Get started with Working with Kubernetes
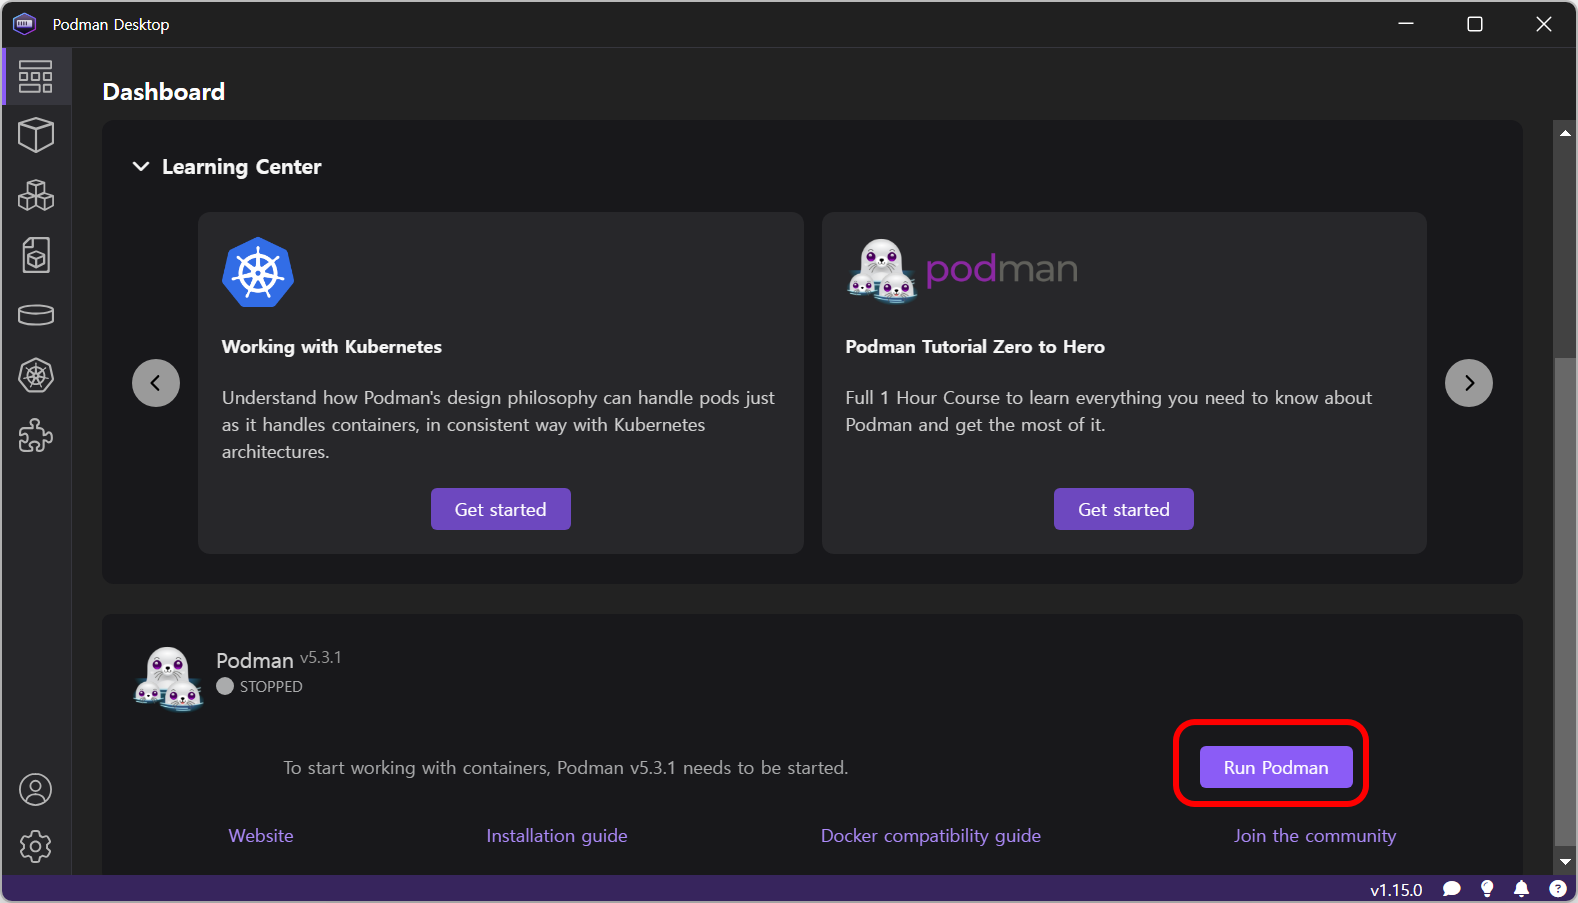 pos(501,509)
